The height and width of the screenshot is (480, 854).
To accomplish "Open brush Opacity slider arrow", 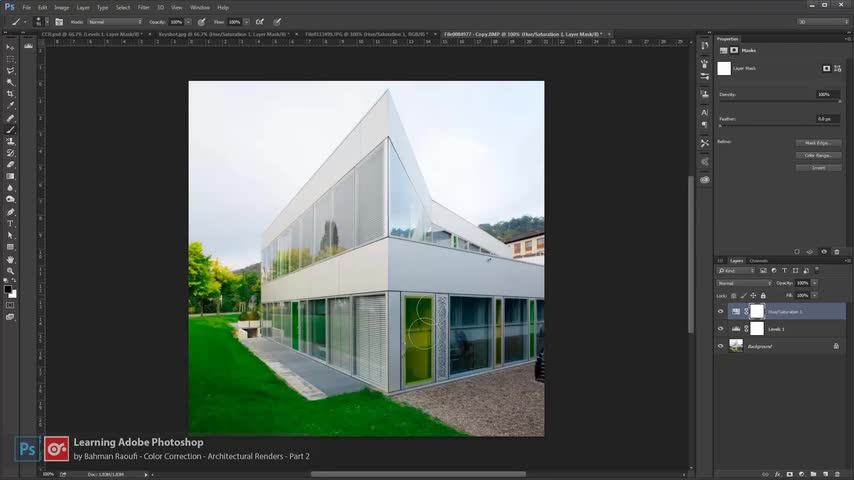I will (188, 22).
